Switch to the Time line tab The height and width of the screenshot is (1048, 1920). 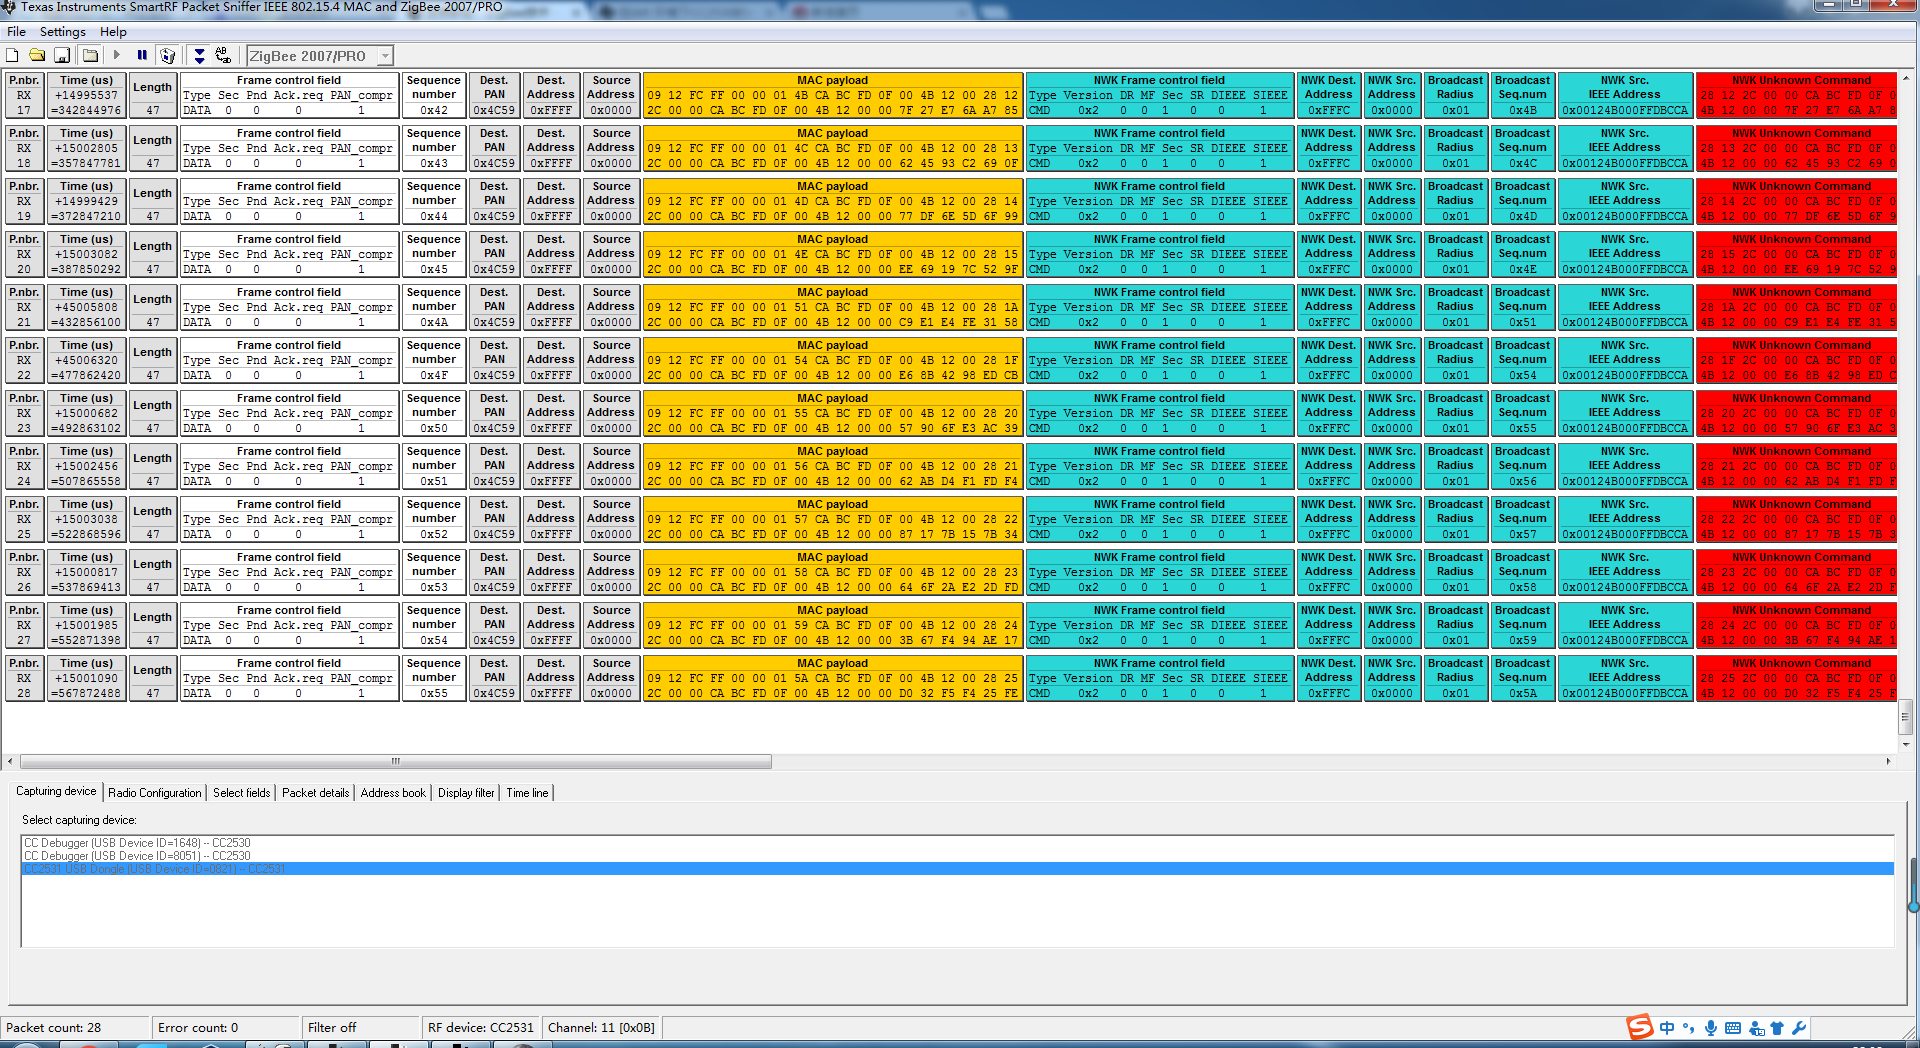click(x=527, y=793)
